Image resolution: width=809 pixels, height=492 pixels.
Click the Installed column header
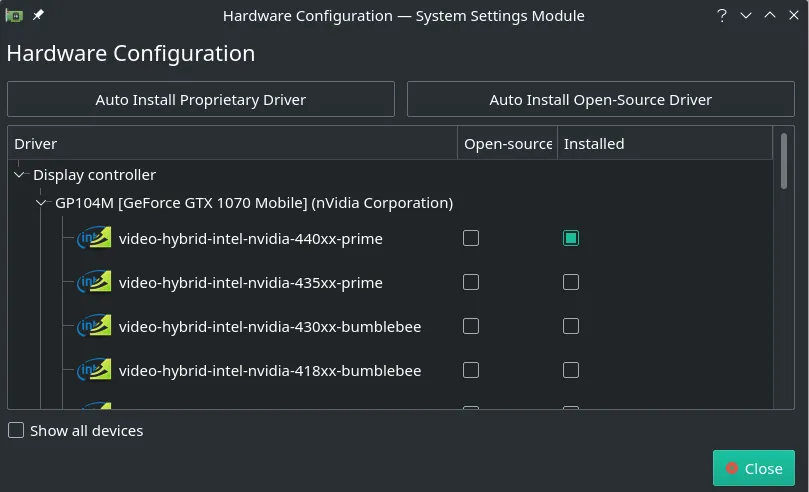pyautogui.click(x=664, y=144)
